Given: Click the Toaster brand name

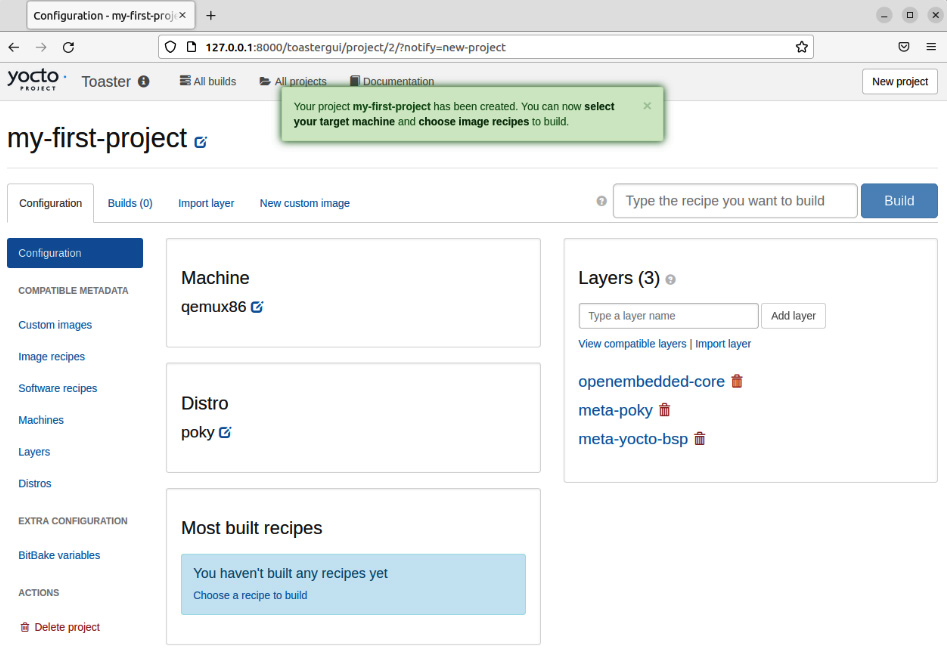Looking at the screenshot, I should click(x=106, y=82).
